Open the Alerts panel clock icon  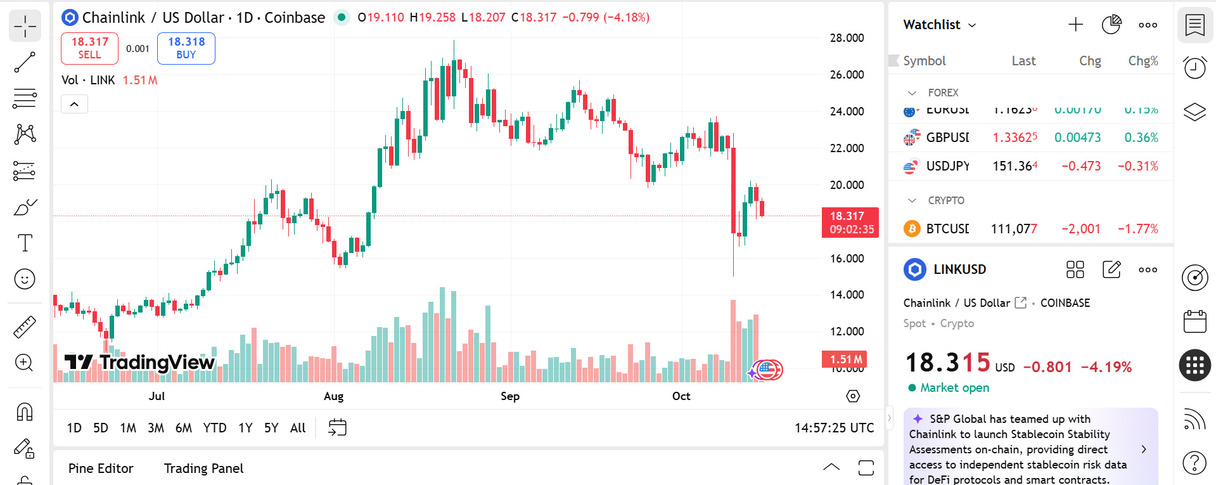[x=1194, y=68]
